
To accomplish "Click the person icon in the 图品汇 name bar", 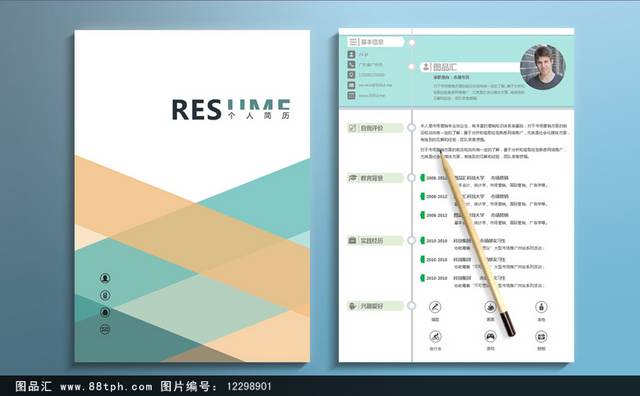I will tap(426, 67).
